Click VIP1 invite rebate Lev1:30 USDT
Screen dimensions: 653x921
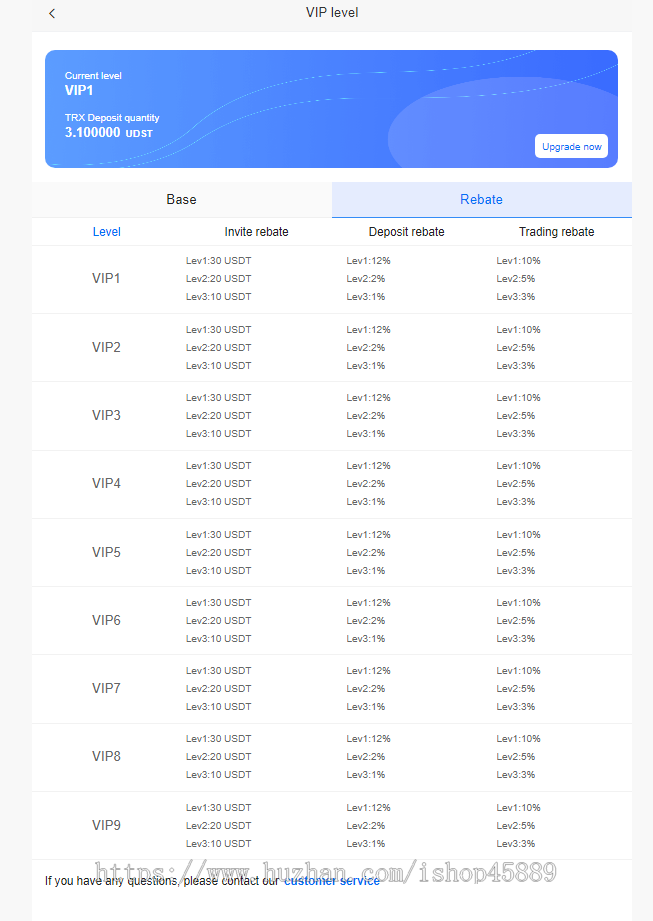(218, 261)
